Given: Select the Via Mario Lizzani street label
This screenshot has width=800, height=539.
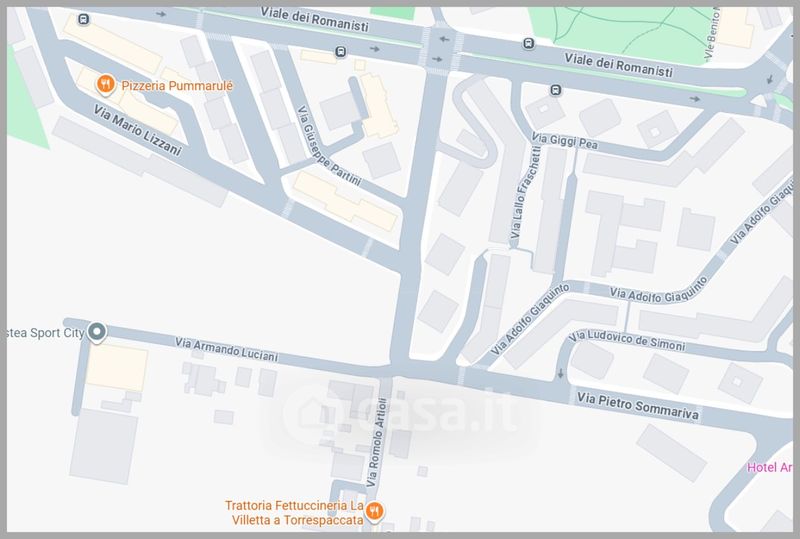Looking at the screenshot, I should tap(137, 130).
